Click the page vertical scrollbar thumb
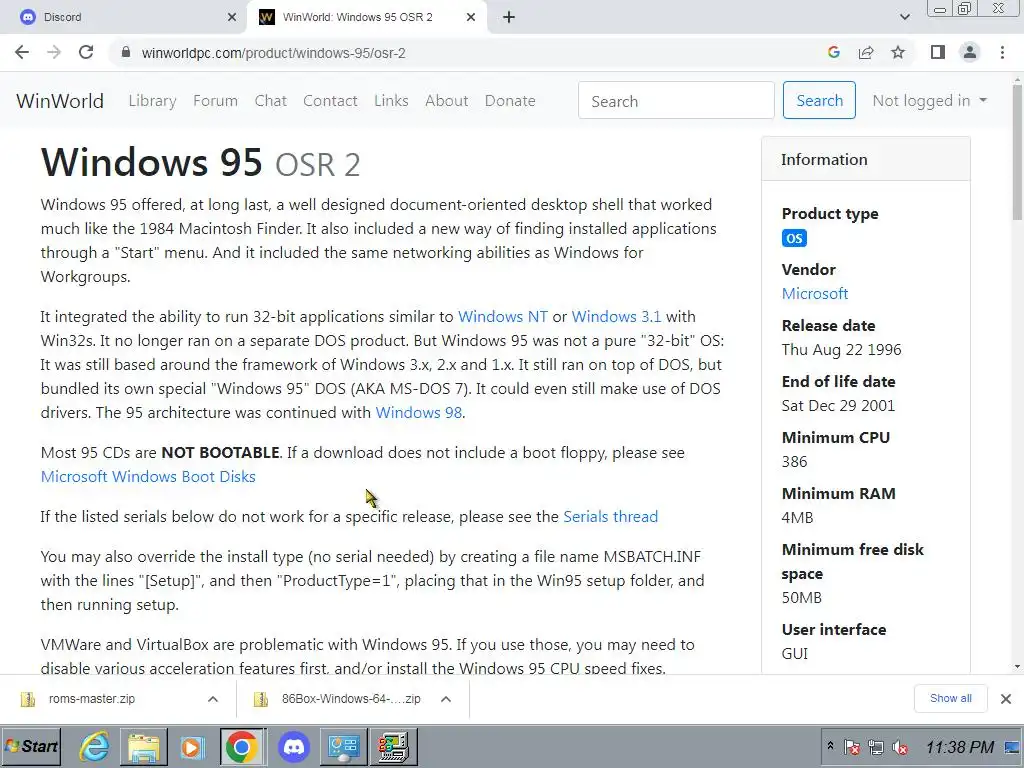The image size is (1024, 768). (1017, 153)
